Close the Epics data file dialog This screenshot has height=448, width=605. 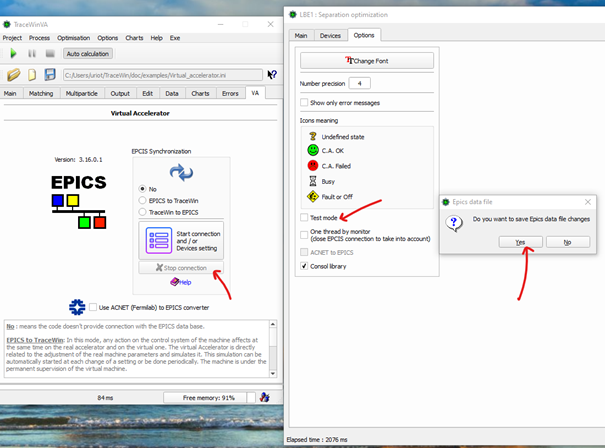[588, 202]
